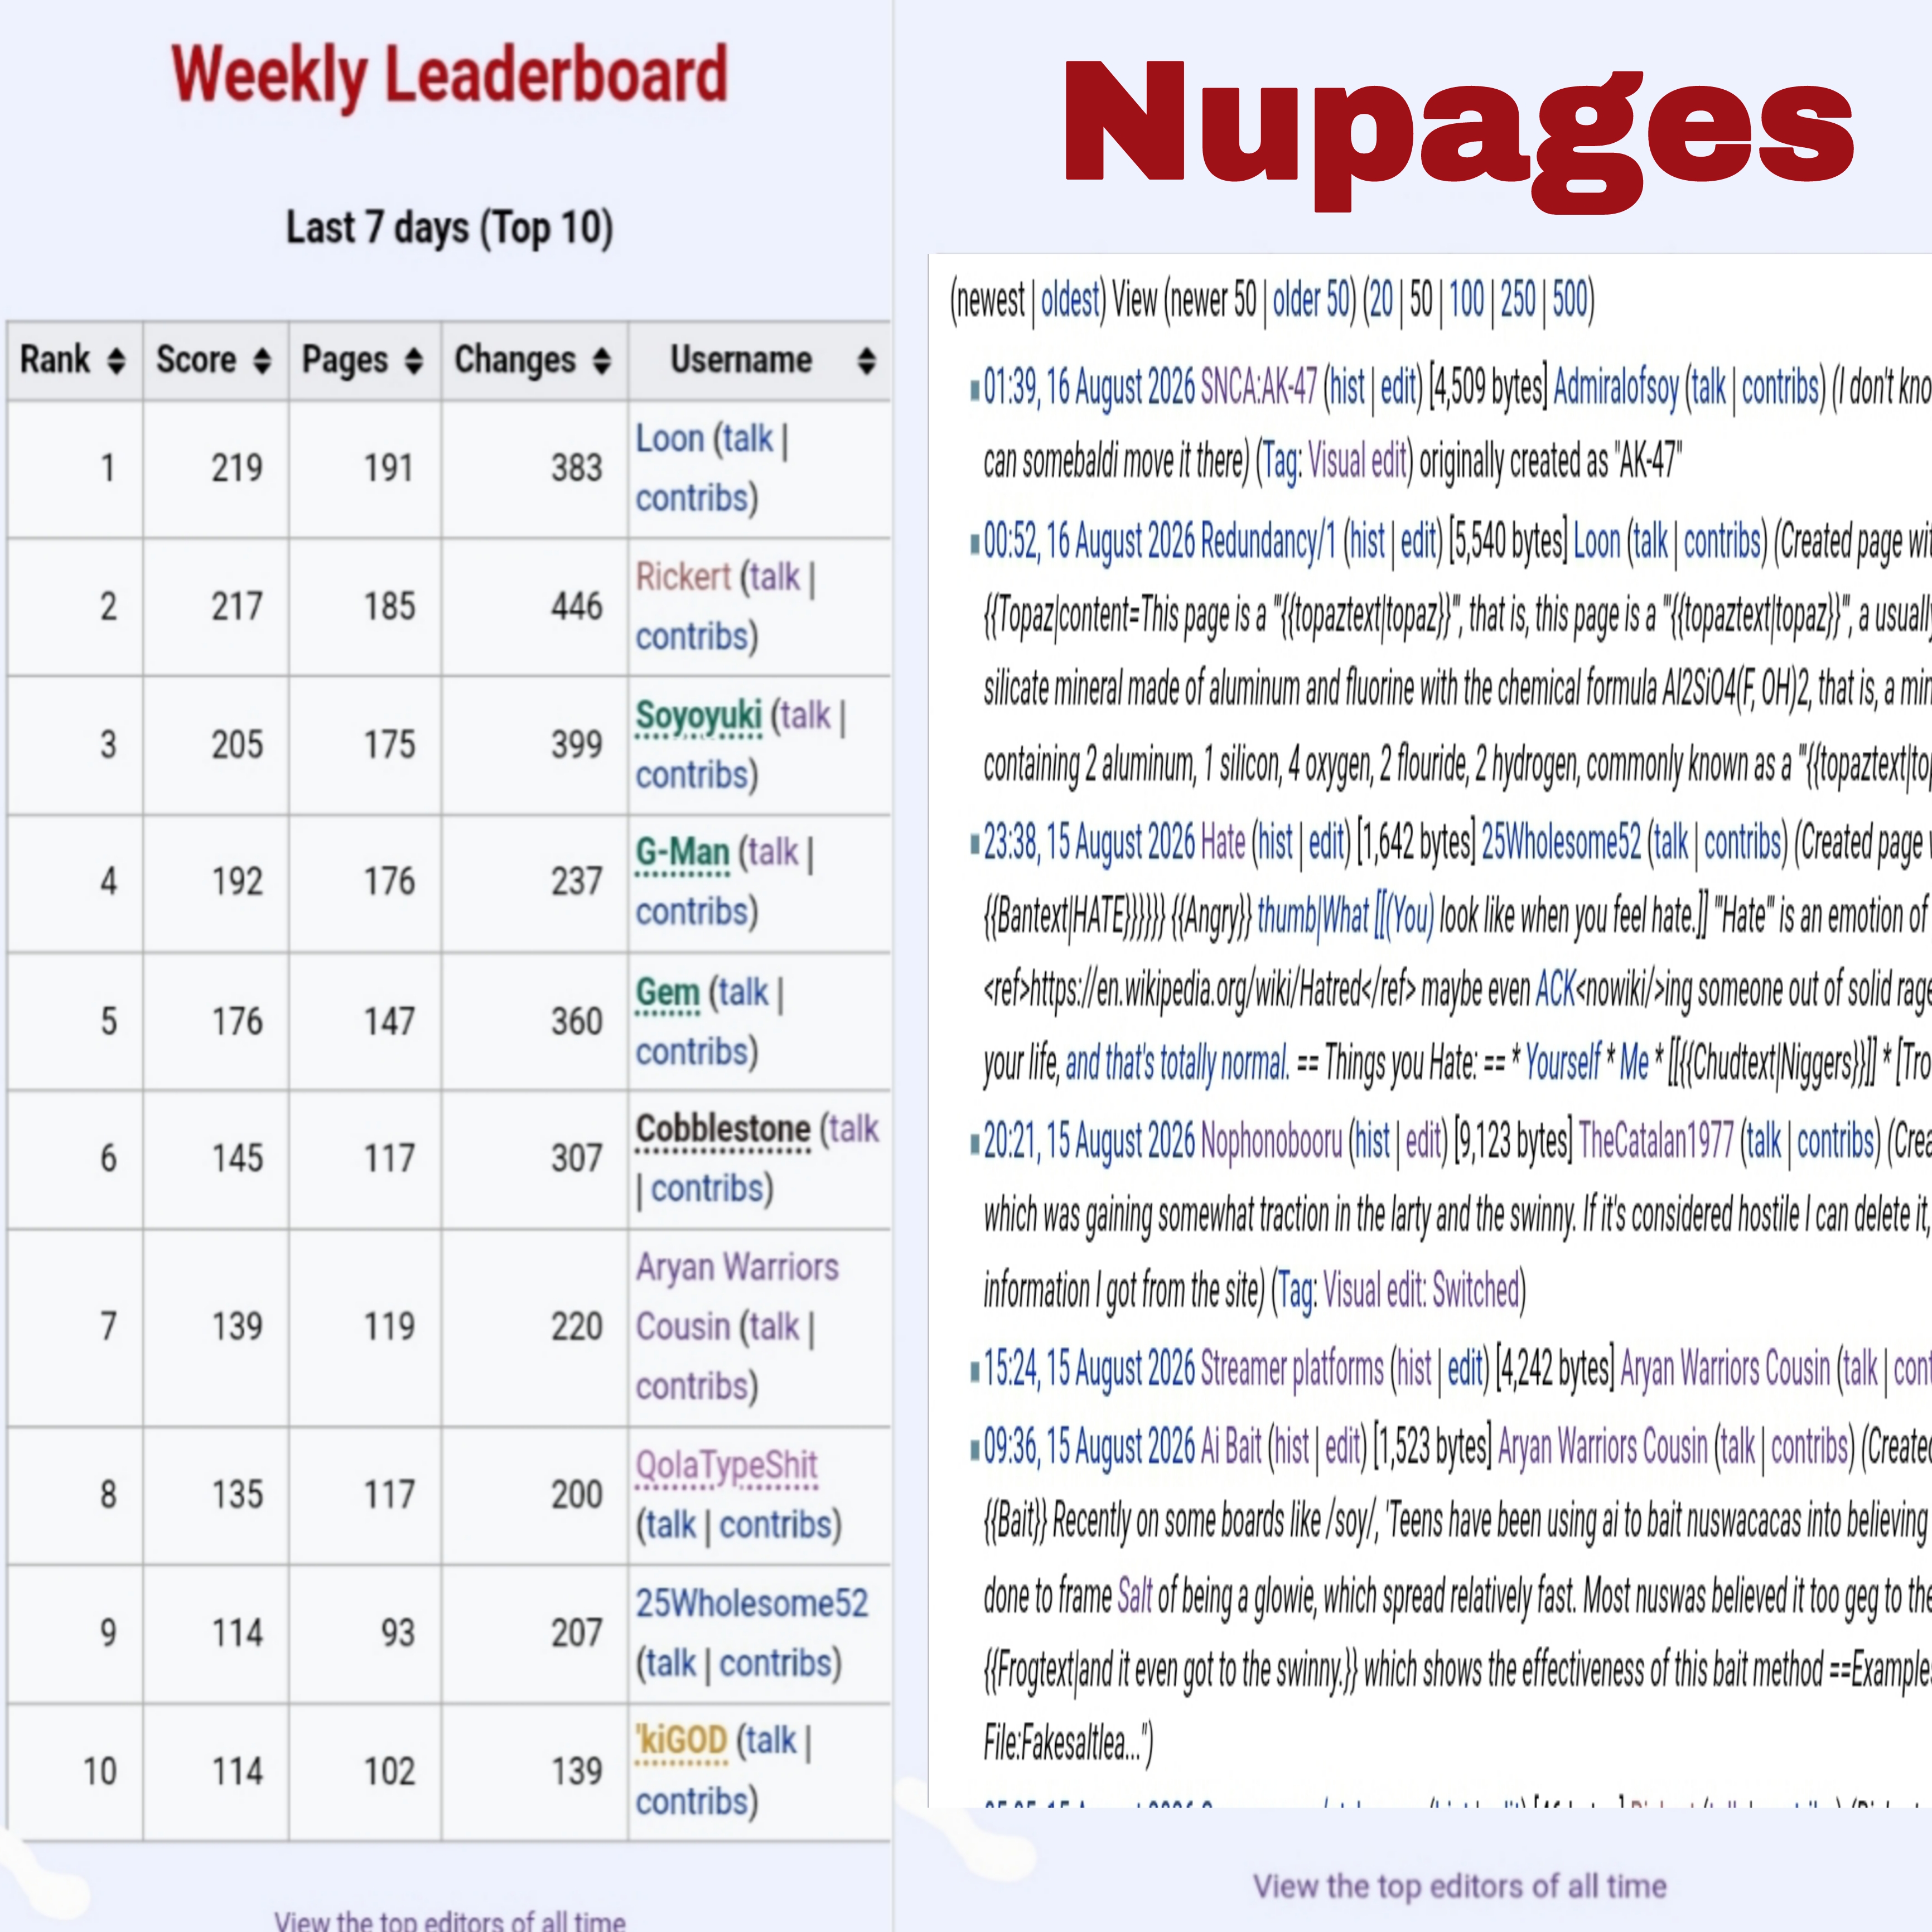Open the Ai Bait page
The image size is (1932, 1932).
[x=1231, y=1447]
